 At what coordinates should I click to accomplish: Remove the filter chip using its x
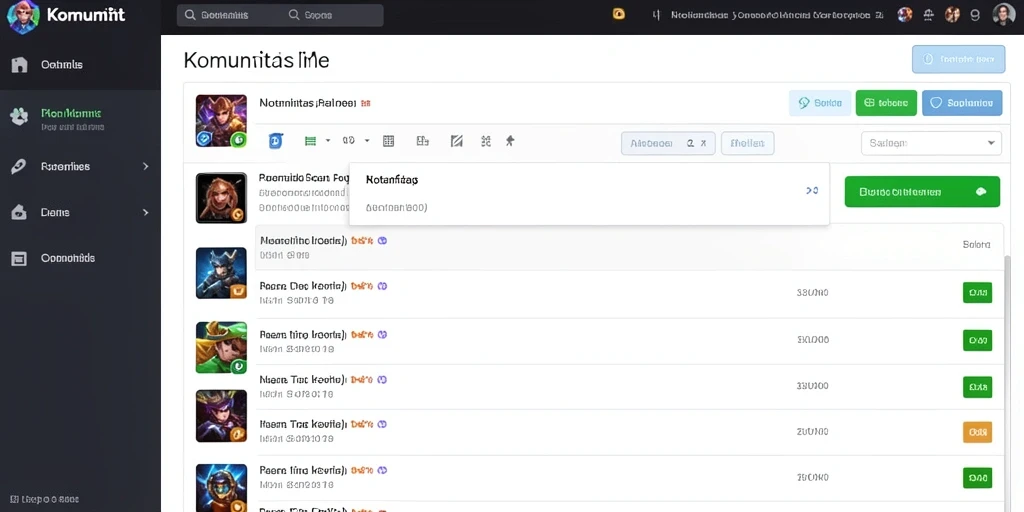703,143
